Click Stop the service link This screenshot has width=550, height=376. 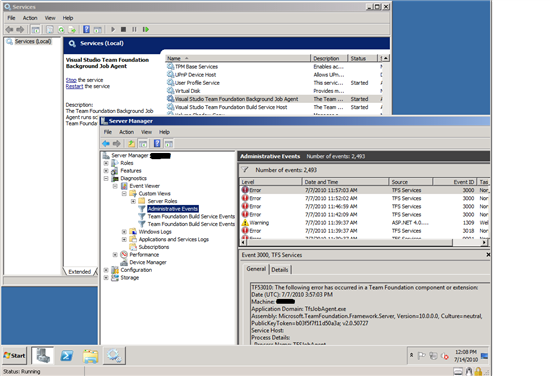(71, 80)
